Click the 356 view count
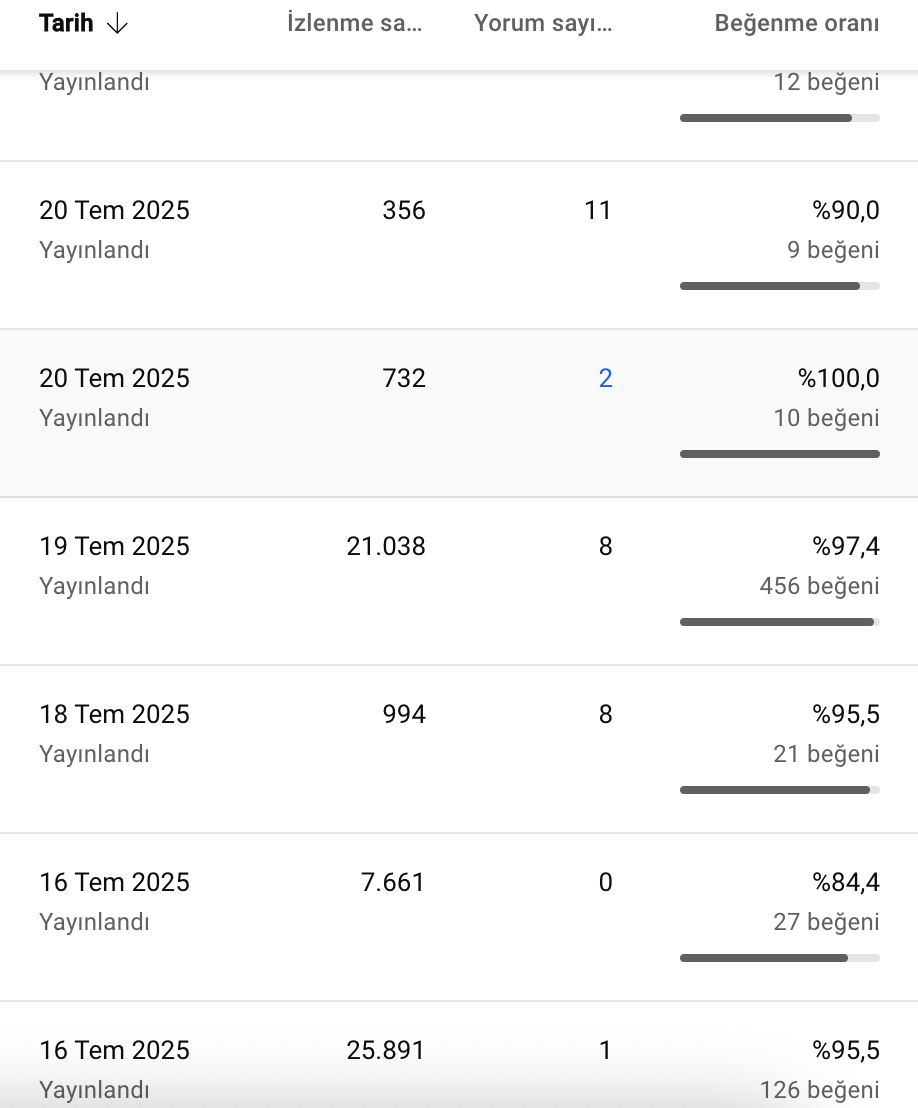This screenshot has height=1108, width=918. 404,210
